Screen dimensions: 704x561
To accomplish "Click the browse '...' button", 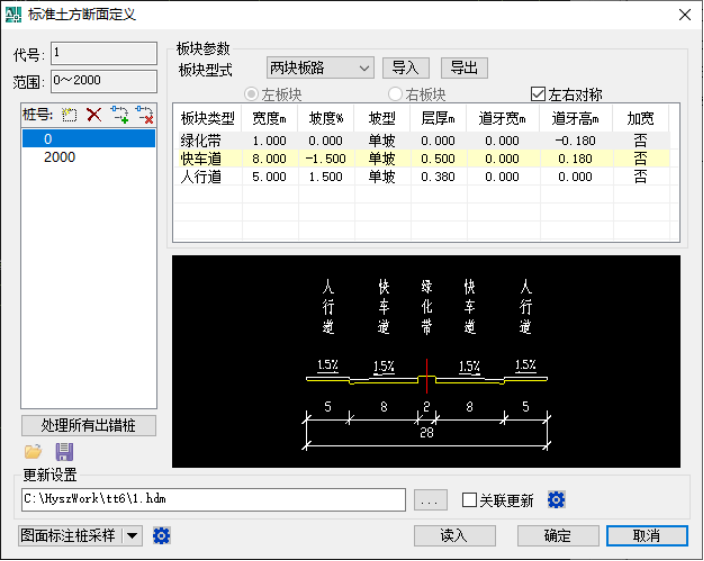I will pos(430,500).
